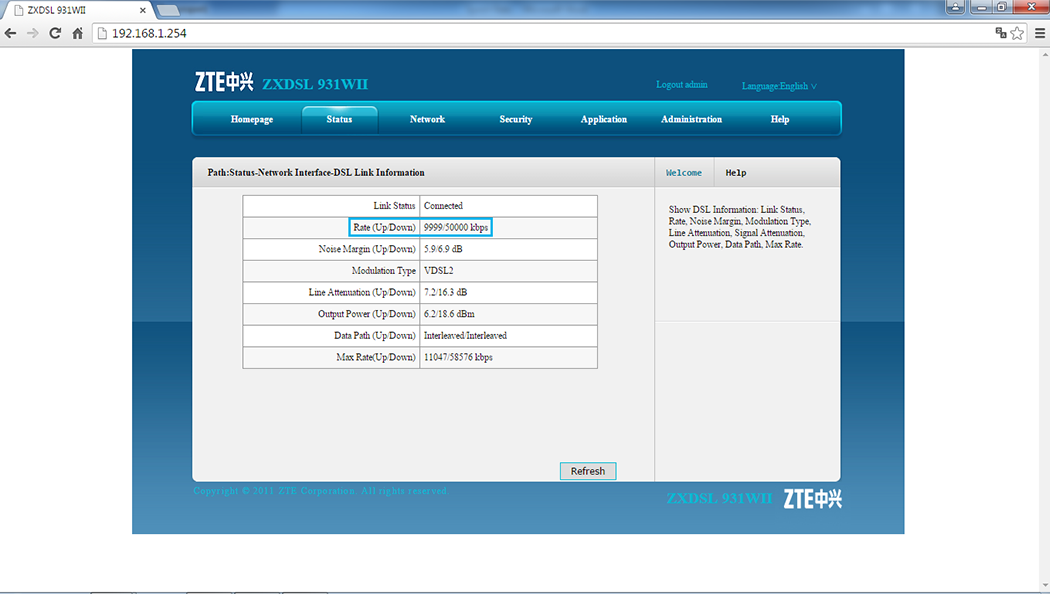Open the Status menu
Screen dimensions: 1050x594
pos(340,119)
